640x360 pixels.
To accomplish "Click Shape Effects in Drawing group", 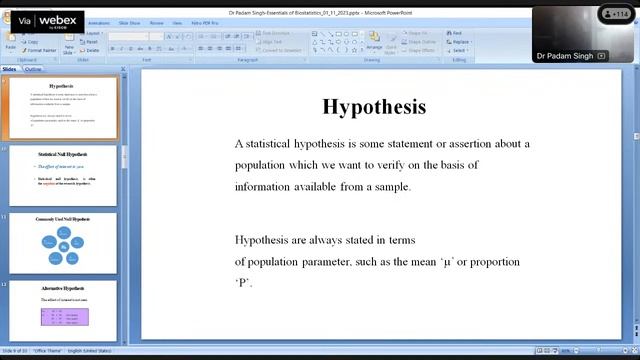I will coord(418,50).
